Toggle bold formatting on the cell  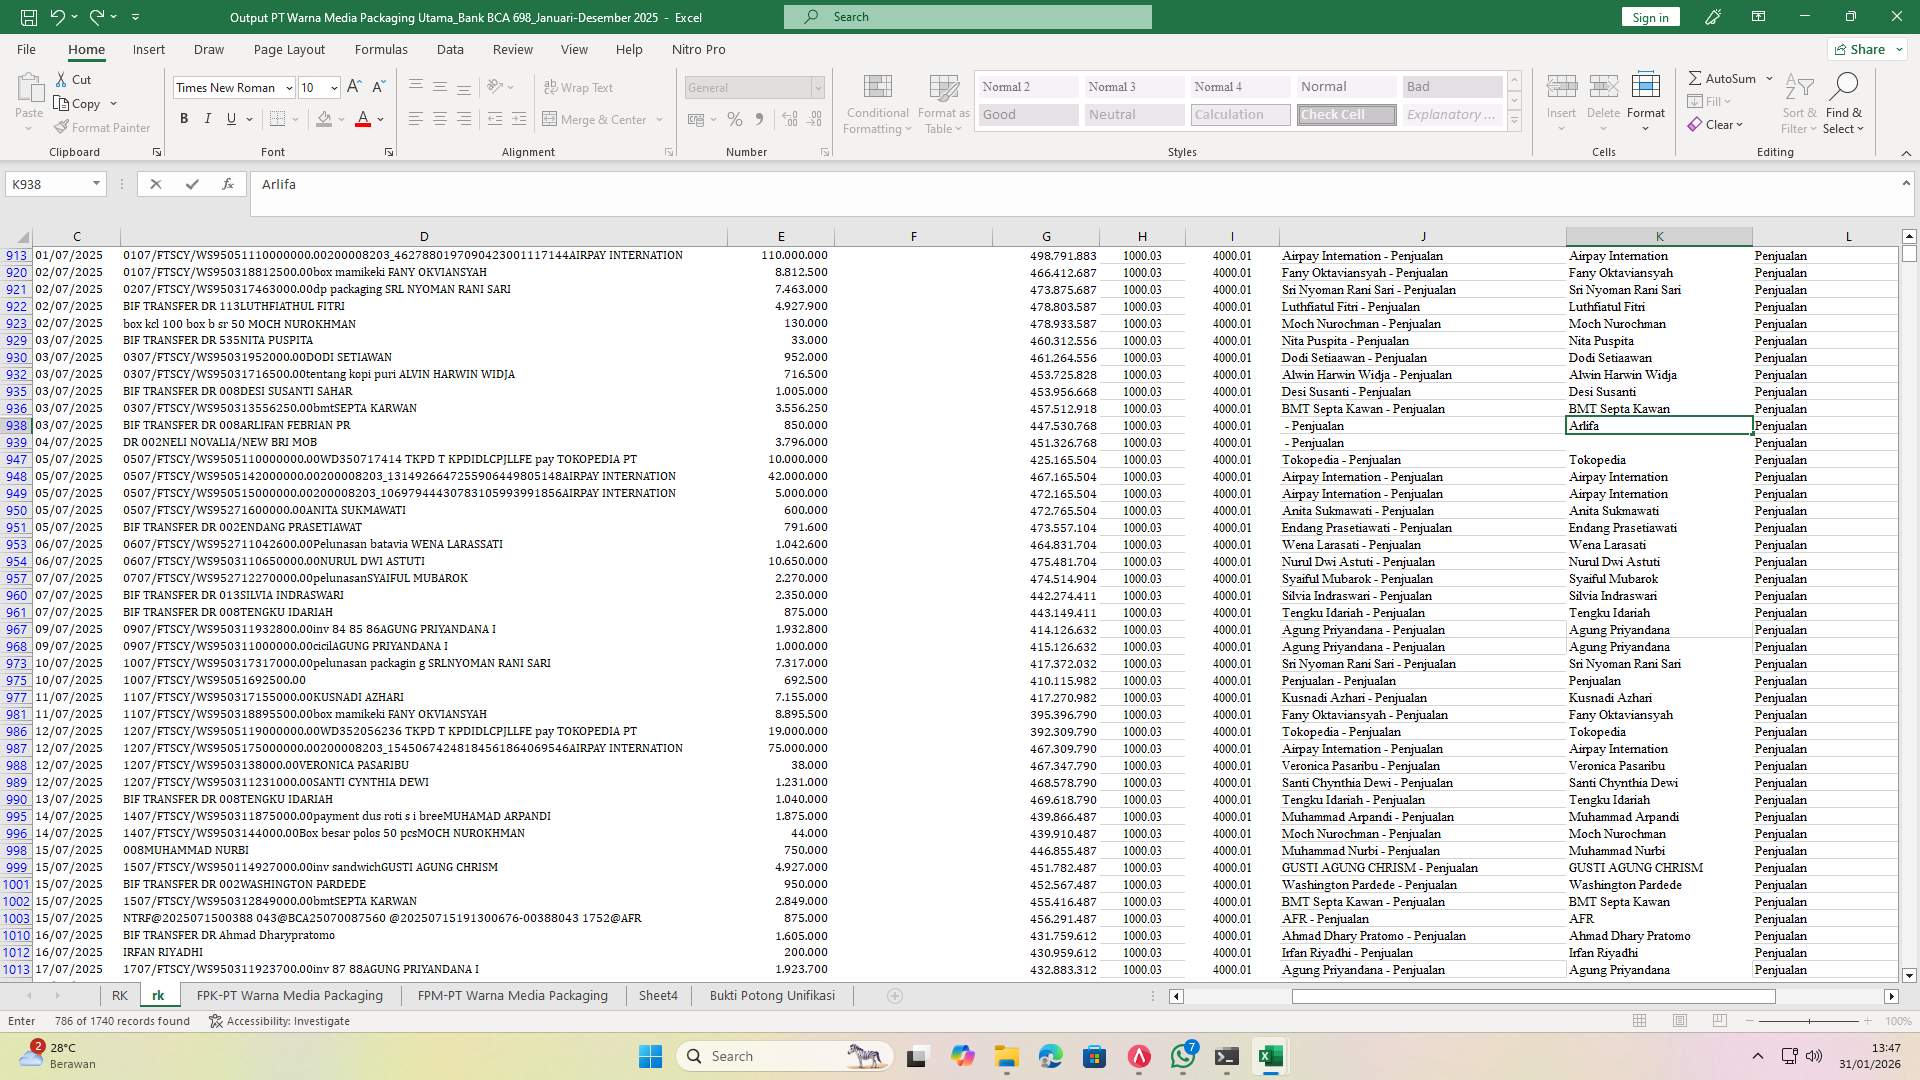click(x=184, y=118)
